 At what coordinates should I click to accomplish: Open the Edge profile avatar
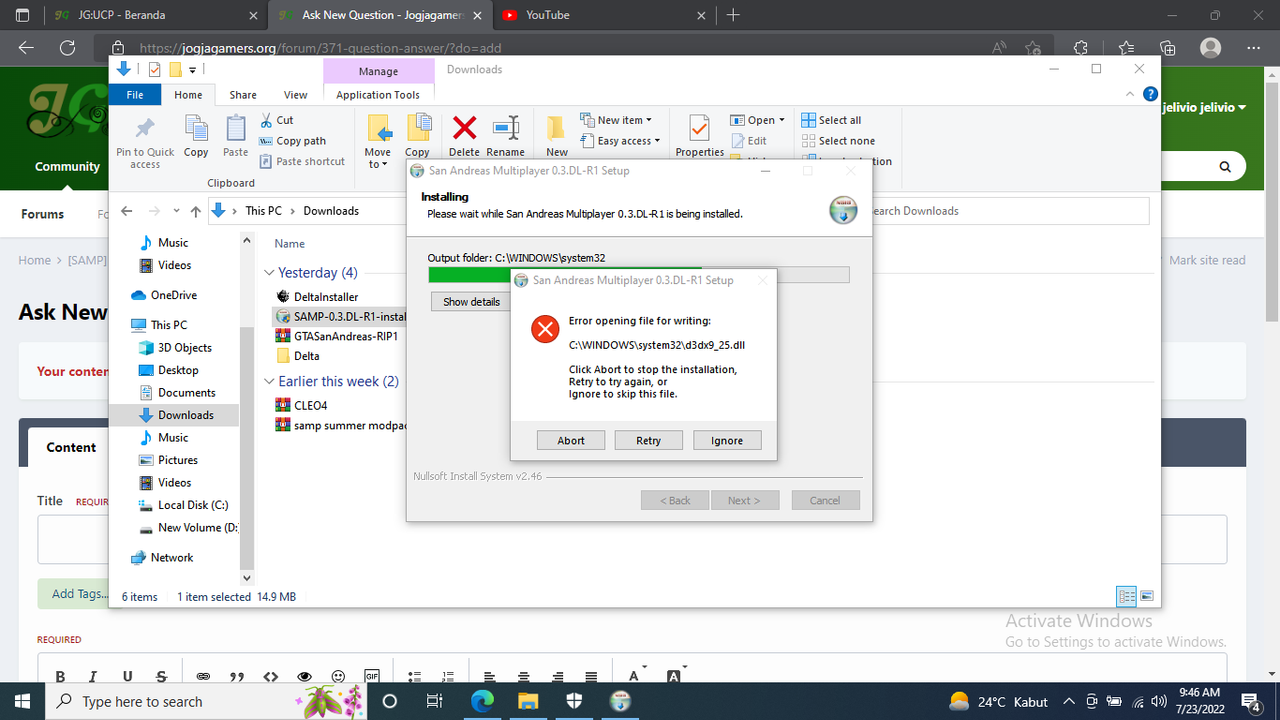tap(1211, 47)
